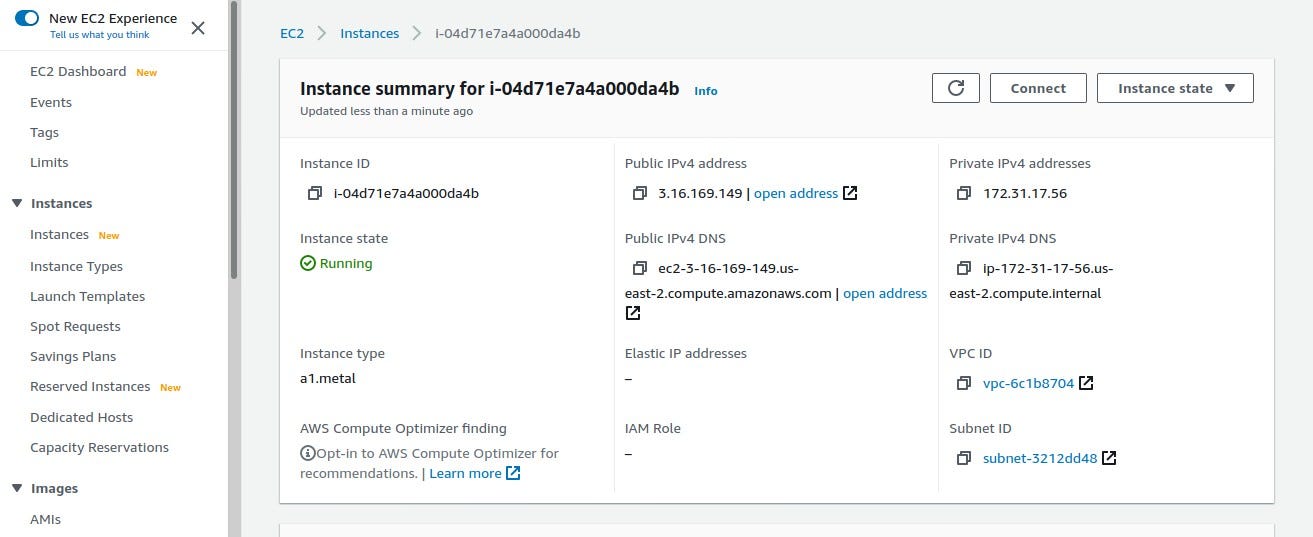Screen dimensions: 1313x537
Task: Copy the Subnet ID subnet-3212dd48
Action: pyautogui.click(x=964, y=458)
